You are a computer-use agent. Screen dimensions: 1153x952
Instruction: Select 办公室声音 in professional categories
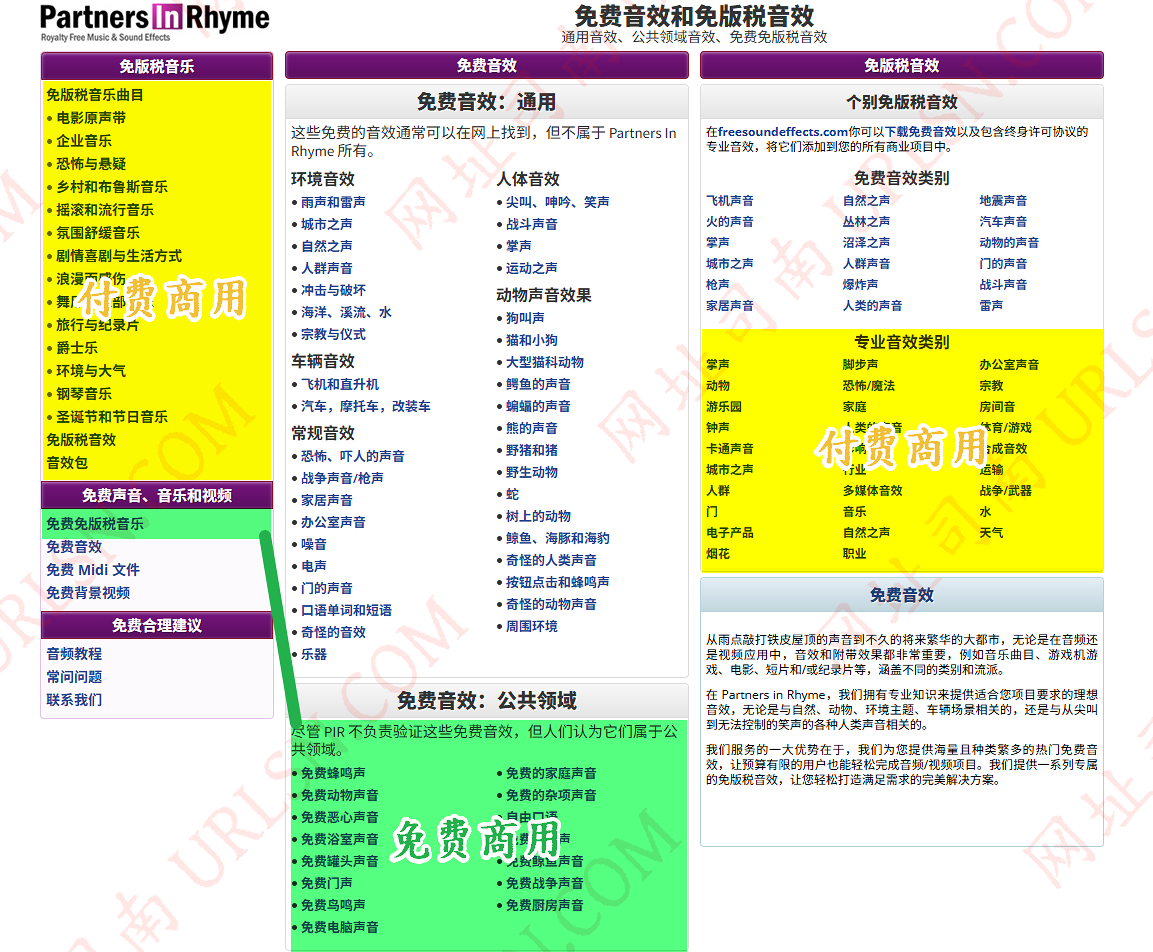tap(1009, 365)
